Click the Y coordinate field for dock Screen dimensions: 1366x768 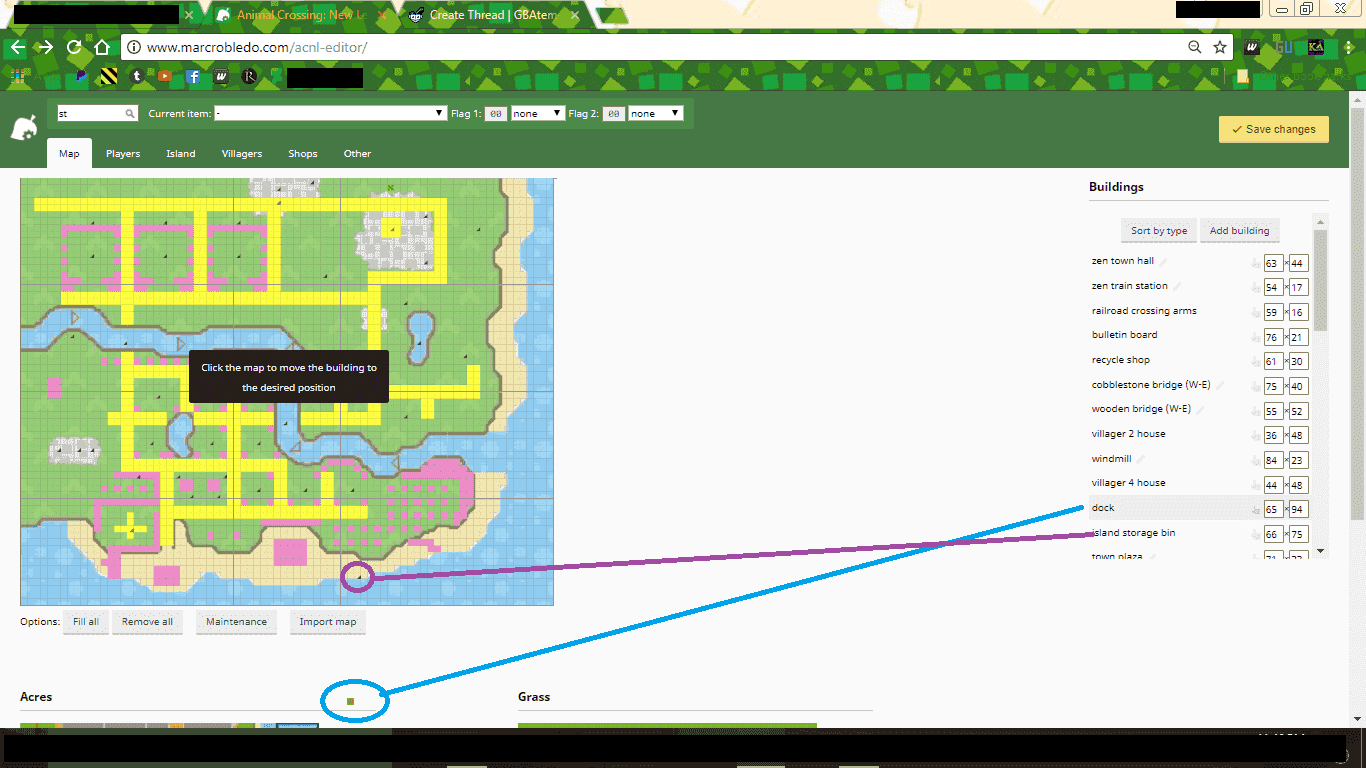(x=1299, y=510)
